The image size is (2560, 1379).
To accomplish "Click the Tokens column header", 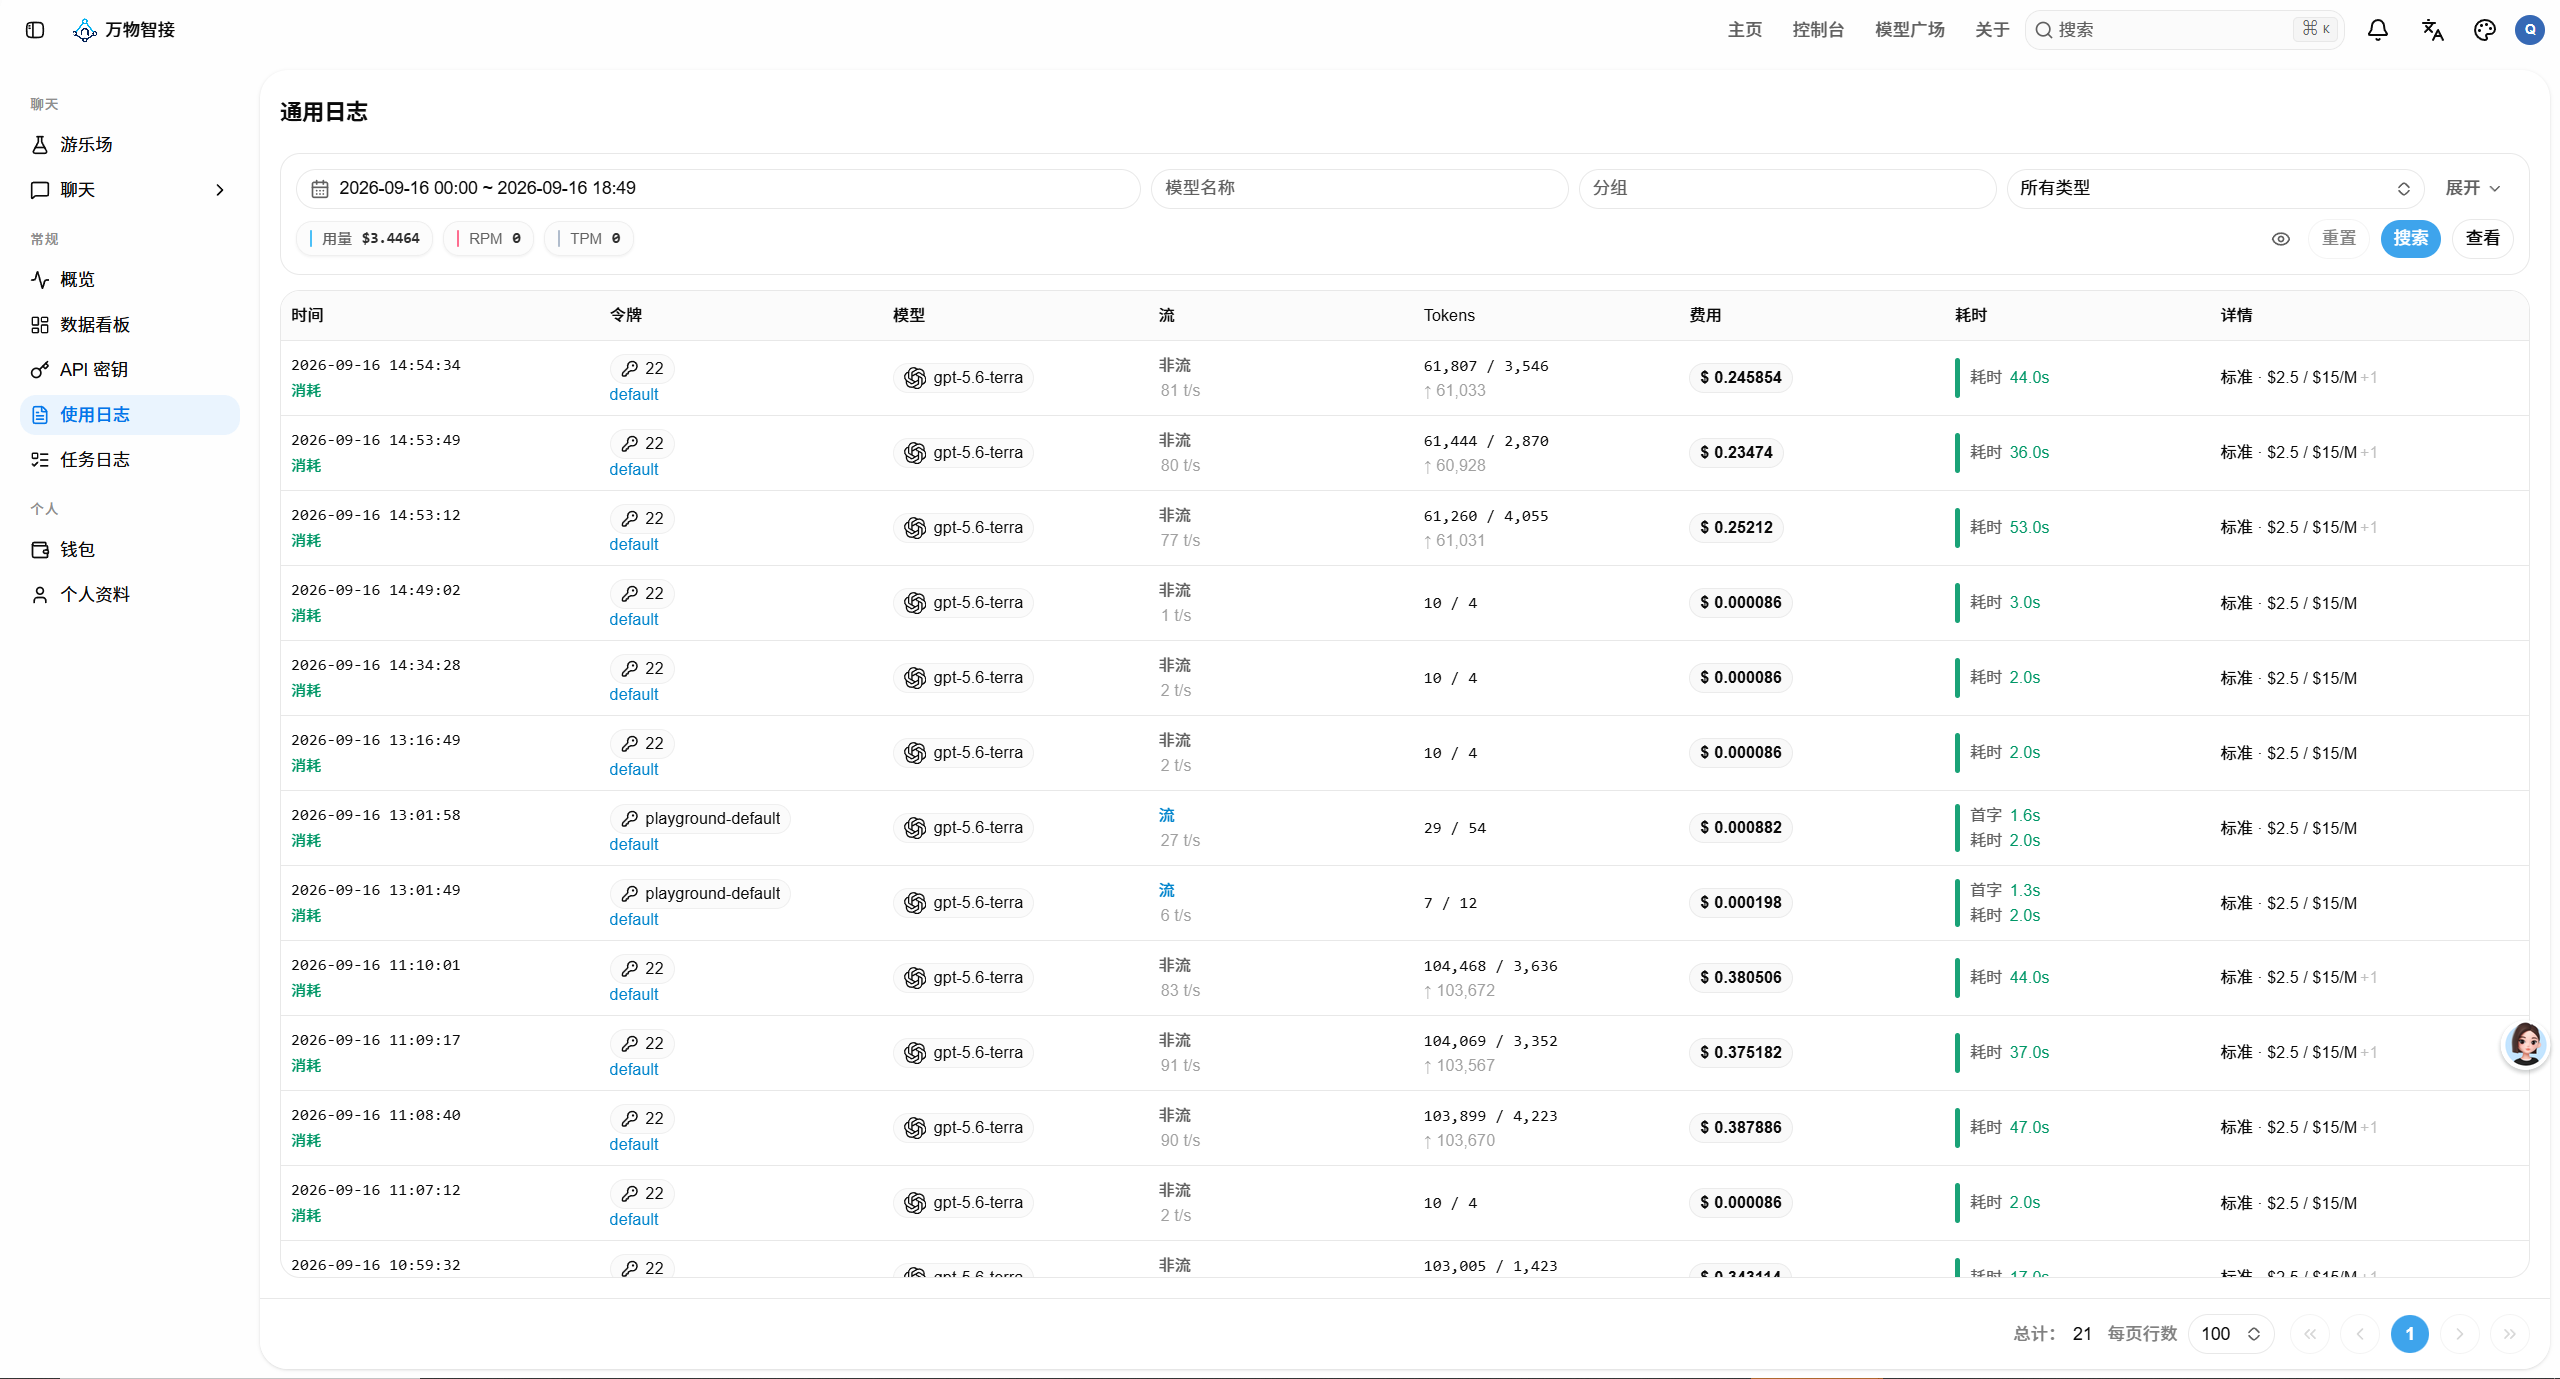I will coord(1449,315).
